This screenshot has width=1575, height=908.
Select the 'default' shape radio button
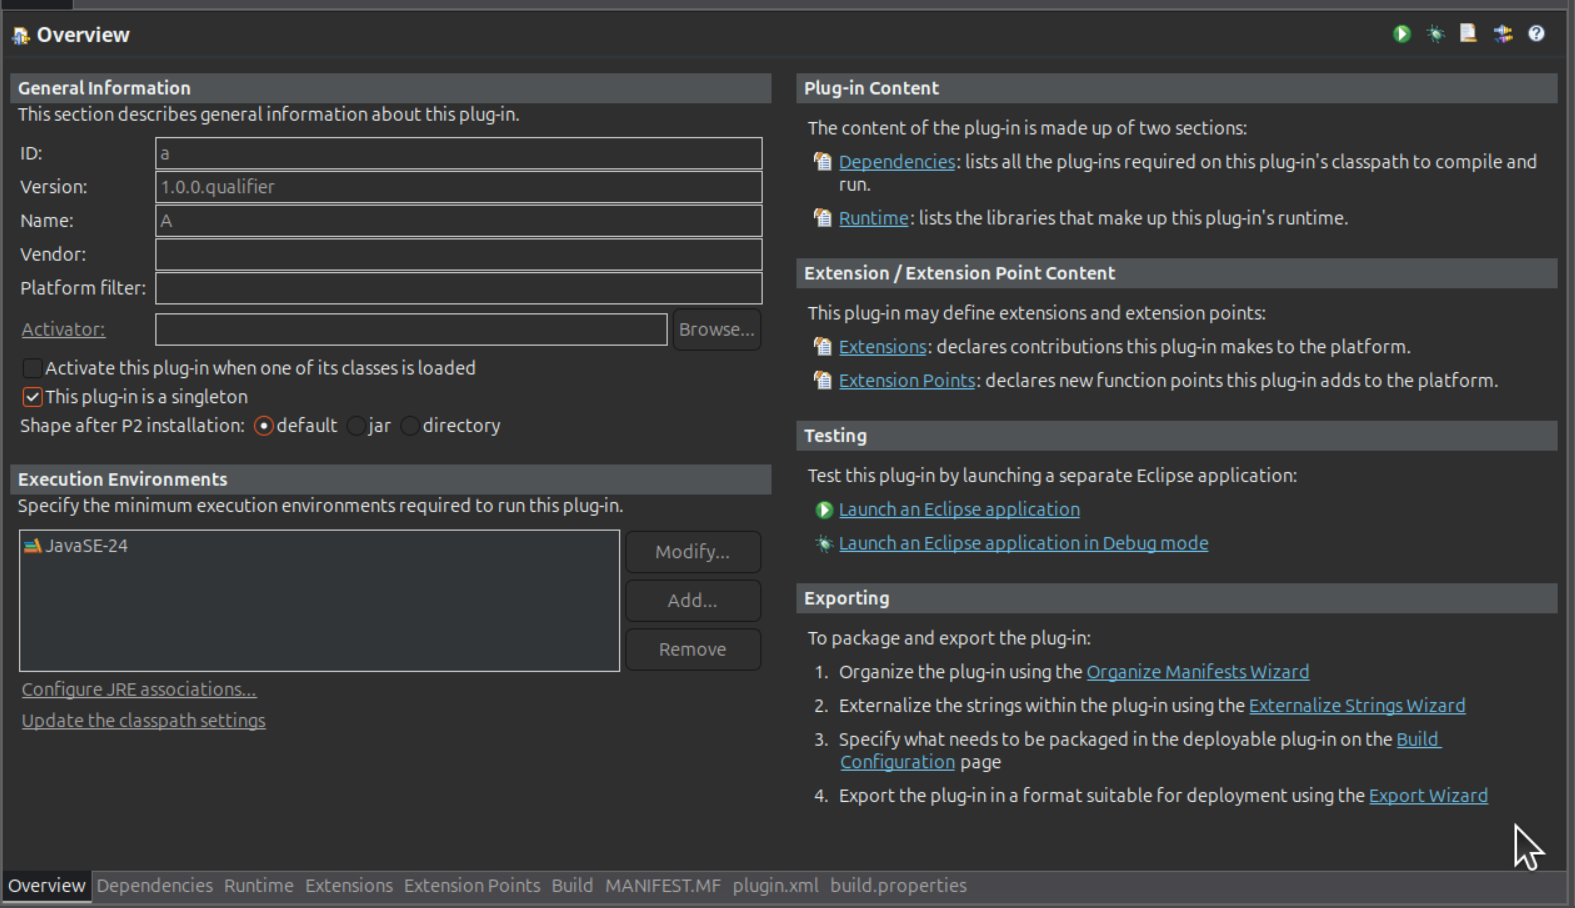[264, 426]
